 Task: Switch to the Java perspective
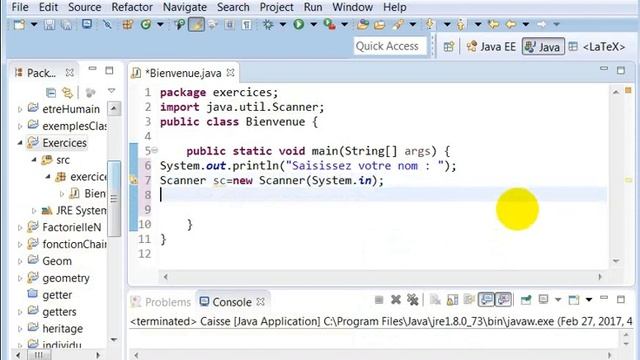(x=543, y=47)
